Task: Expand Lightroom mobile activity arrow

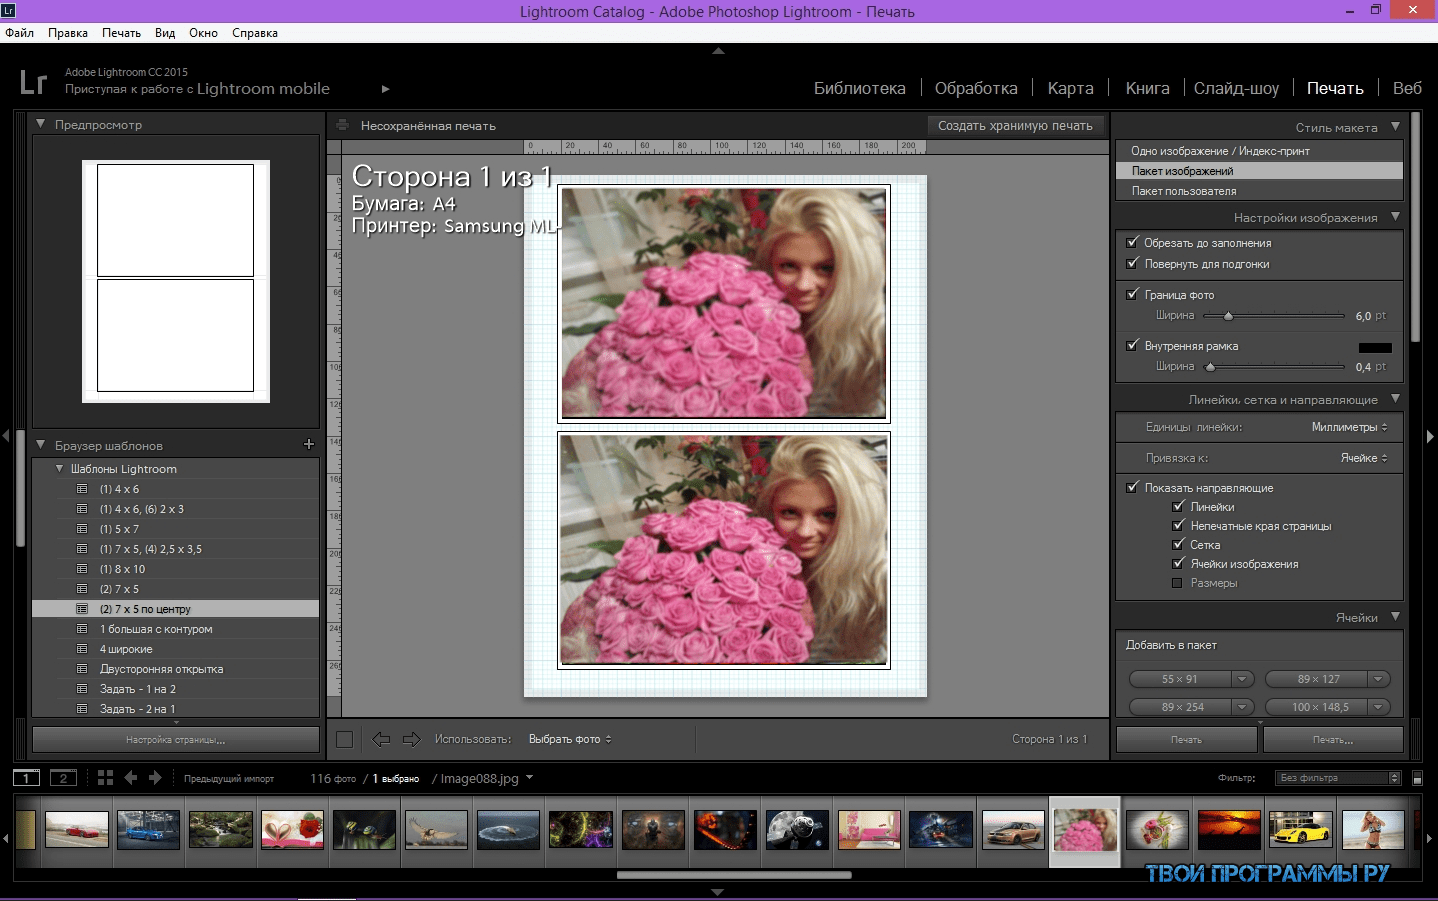Action: (385, 89)
